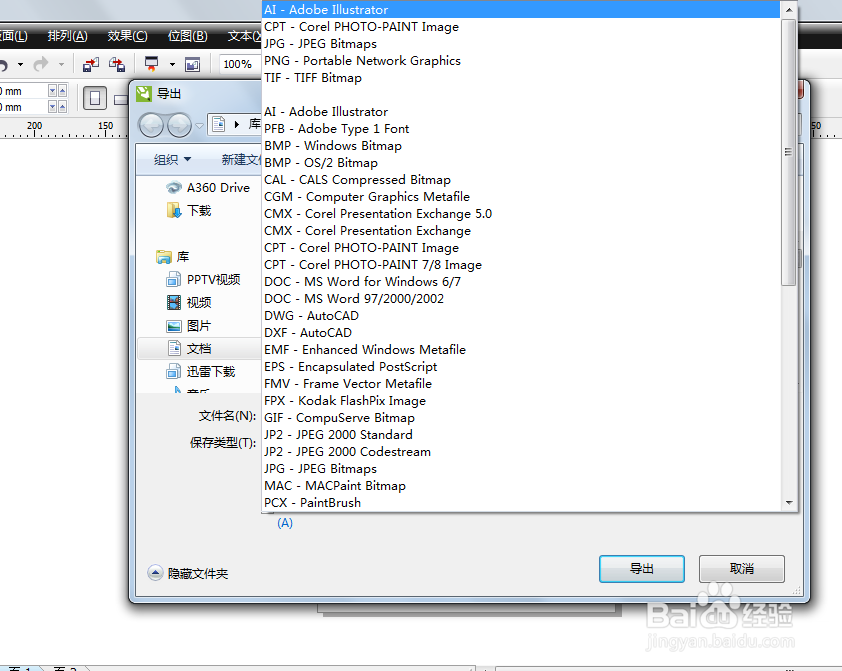Select 视频 library
The height and width of the screenshot is (671, 842).
[x=189, y=303]
